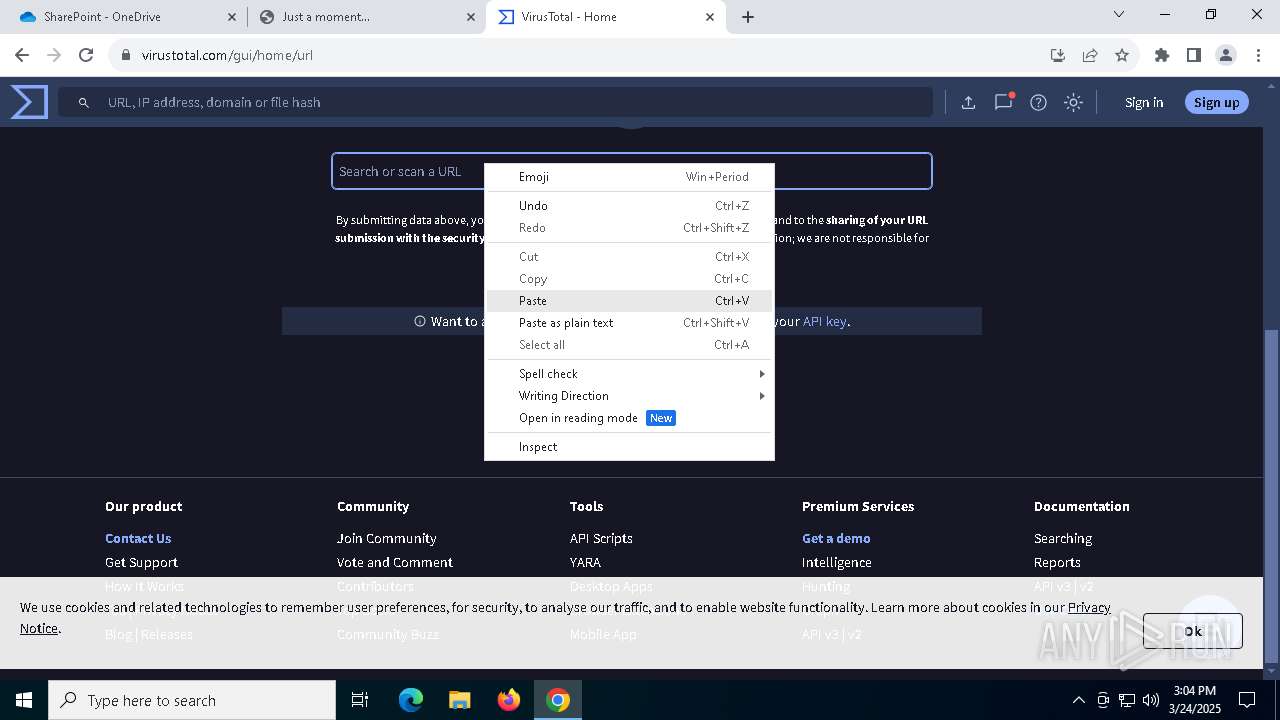The image size is (1280, 720).
Task: Open the YARA tools link
Action: 585,562
